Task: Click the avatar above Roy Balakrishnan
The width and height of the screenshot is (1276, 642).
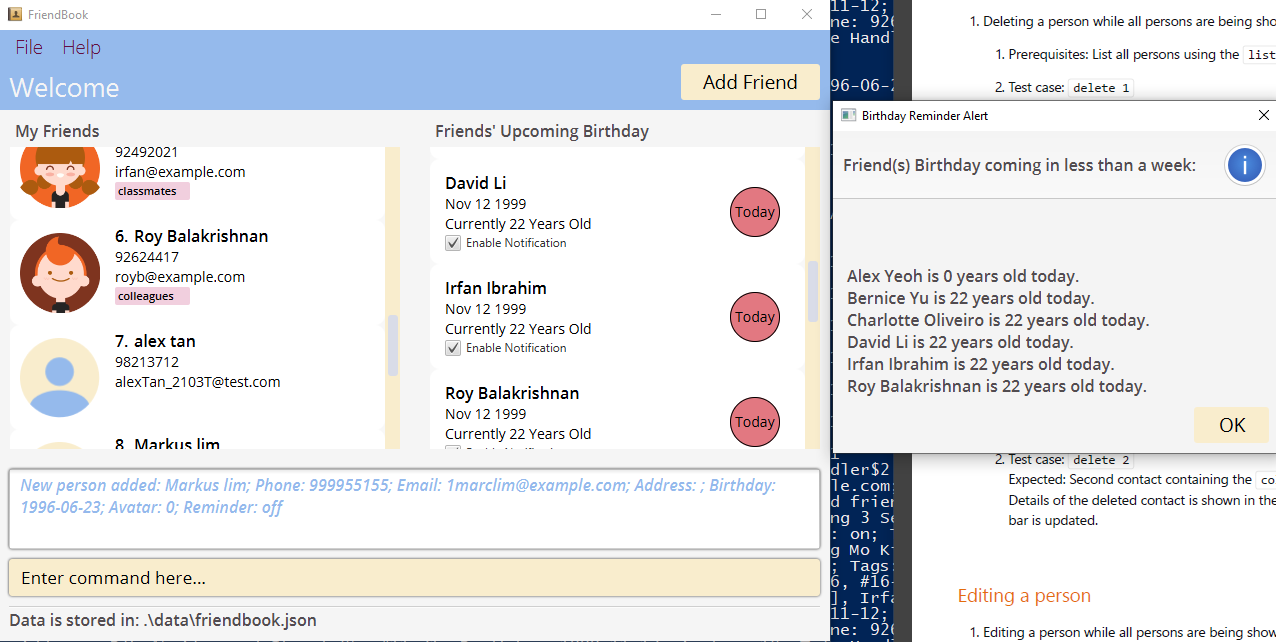Action: pos(60,176)
